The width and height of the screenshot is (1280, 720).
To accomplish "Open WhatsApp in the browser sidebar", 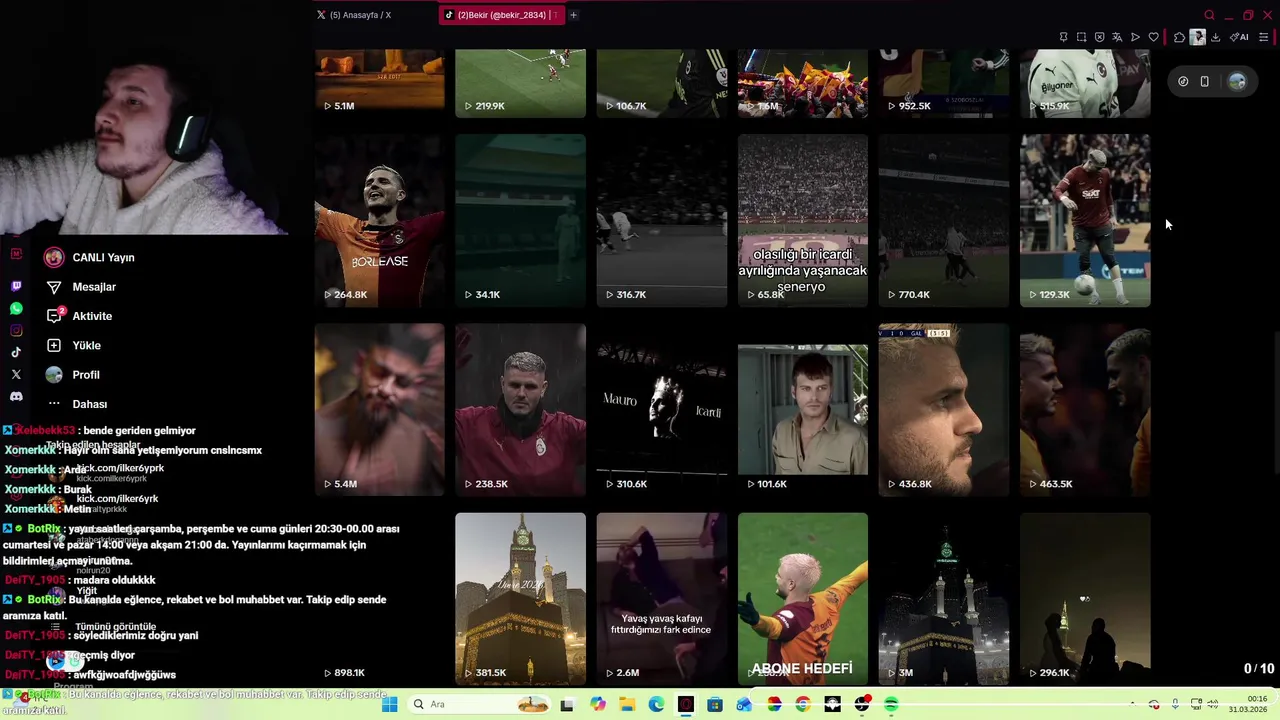I will [x=16, y=309].
